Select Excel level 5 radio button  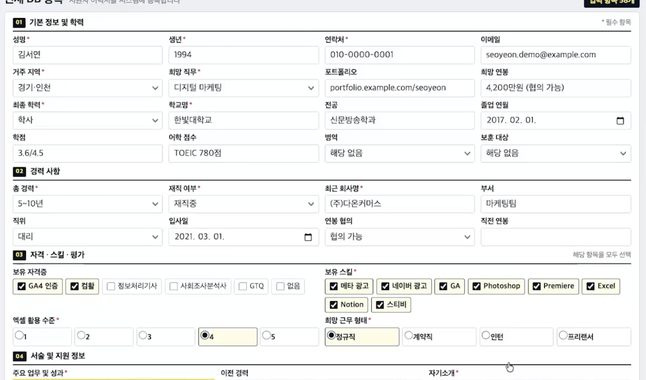pyautogui.click(x=266, y=335)
